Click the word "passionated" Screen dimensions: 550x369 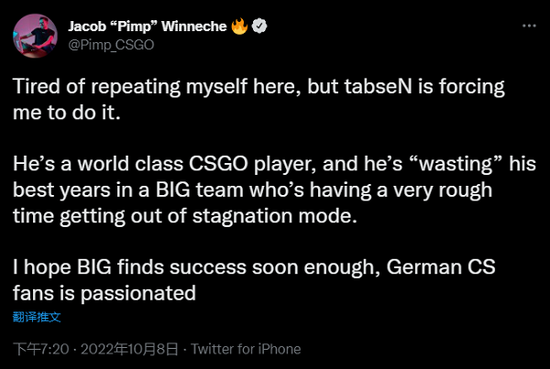(x=138, y=293)
